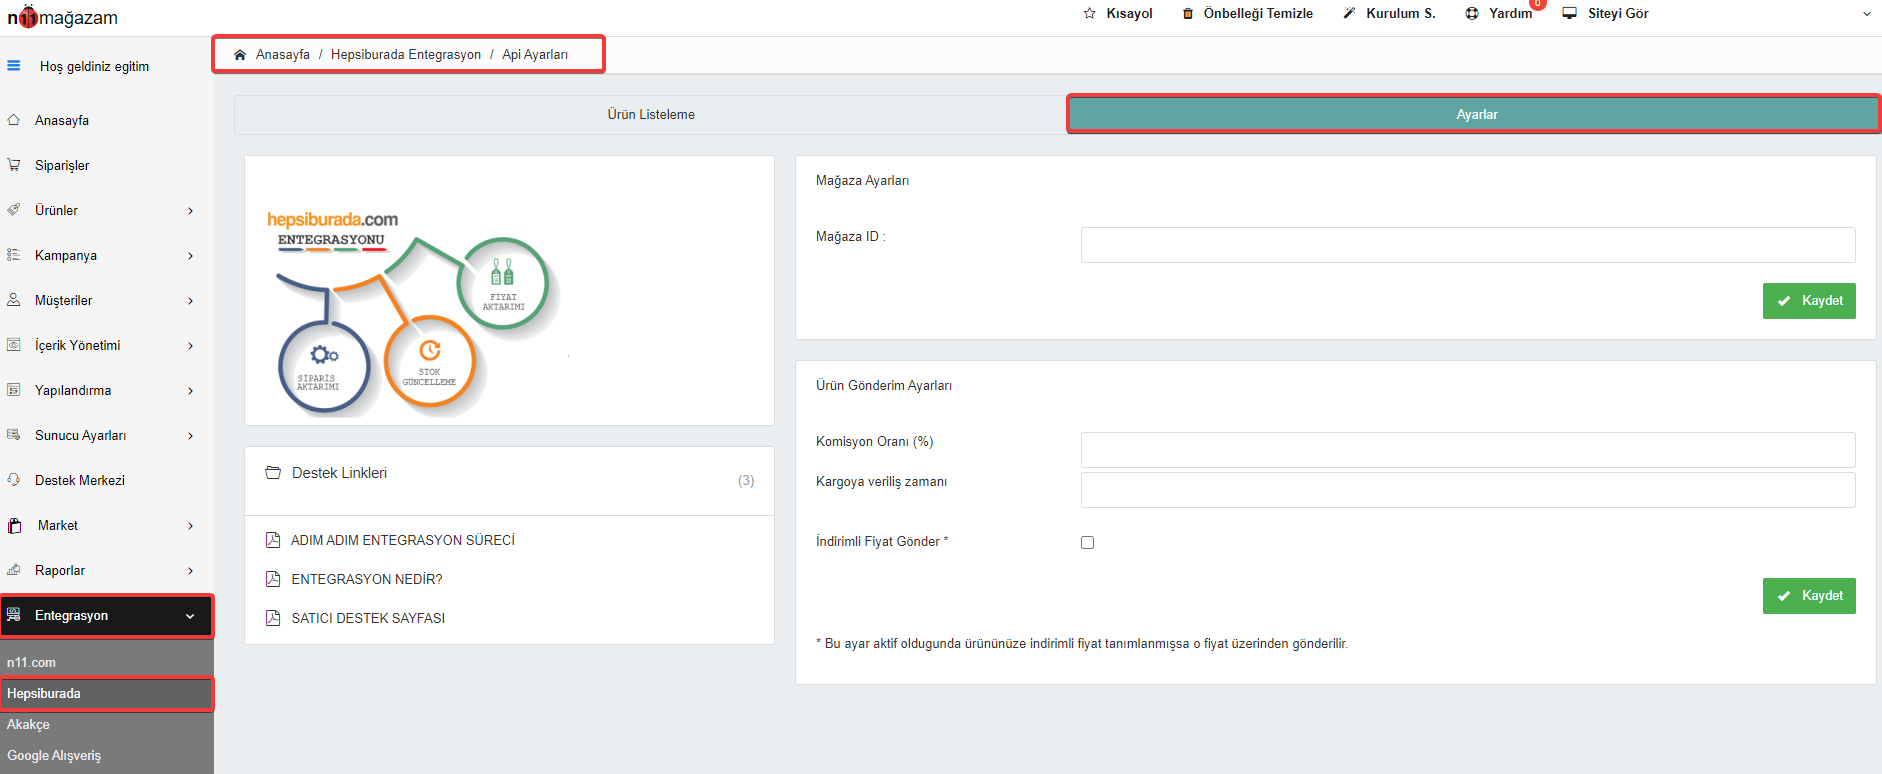1882x774 pixels.
Task: Open SATICI DESTEK SAYFASI link
Action: click(x=368, y=618)
